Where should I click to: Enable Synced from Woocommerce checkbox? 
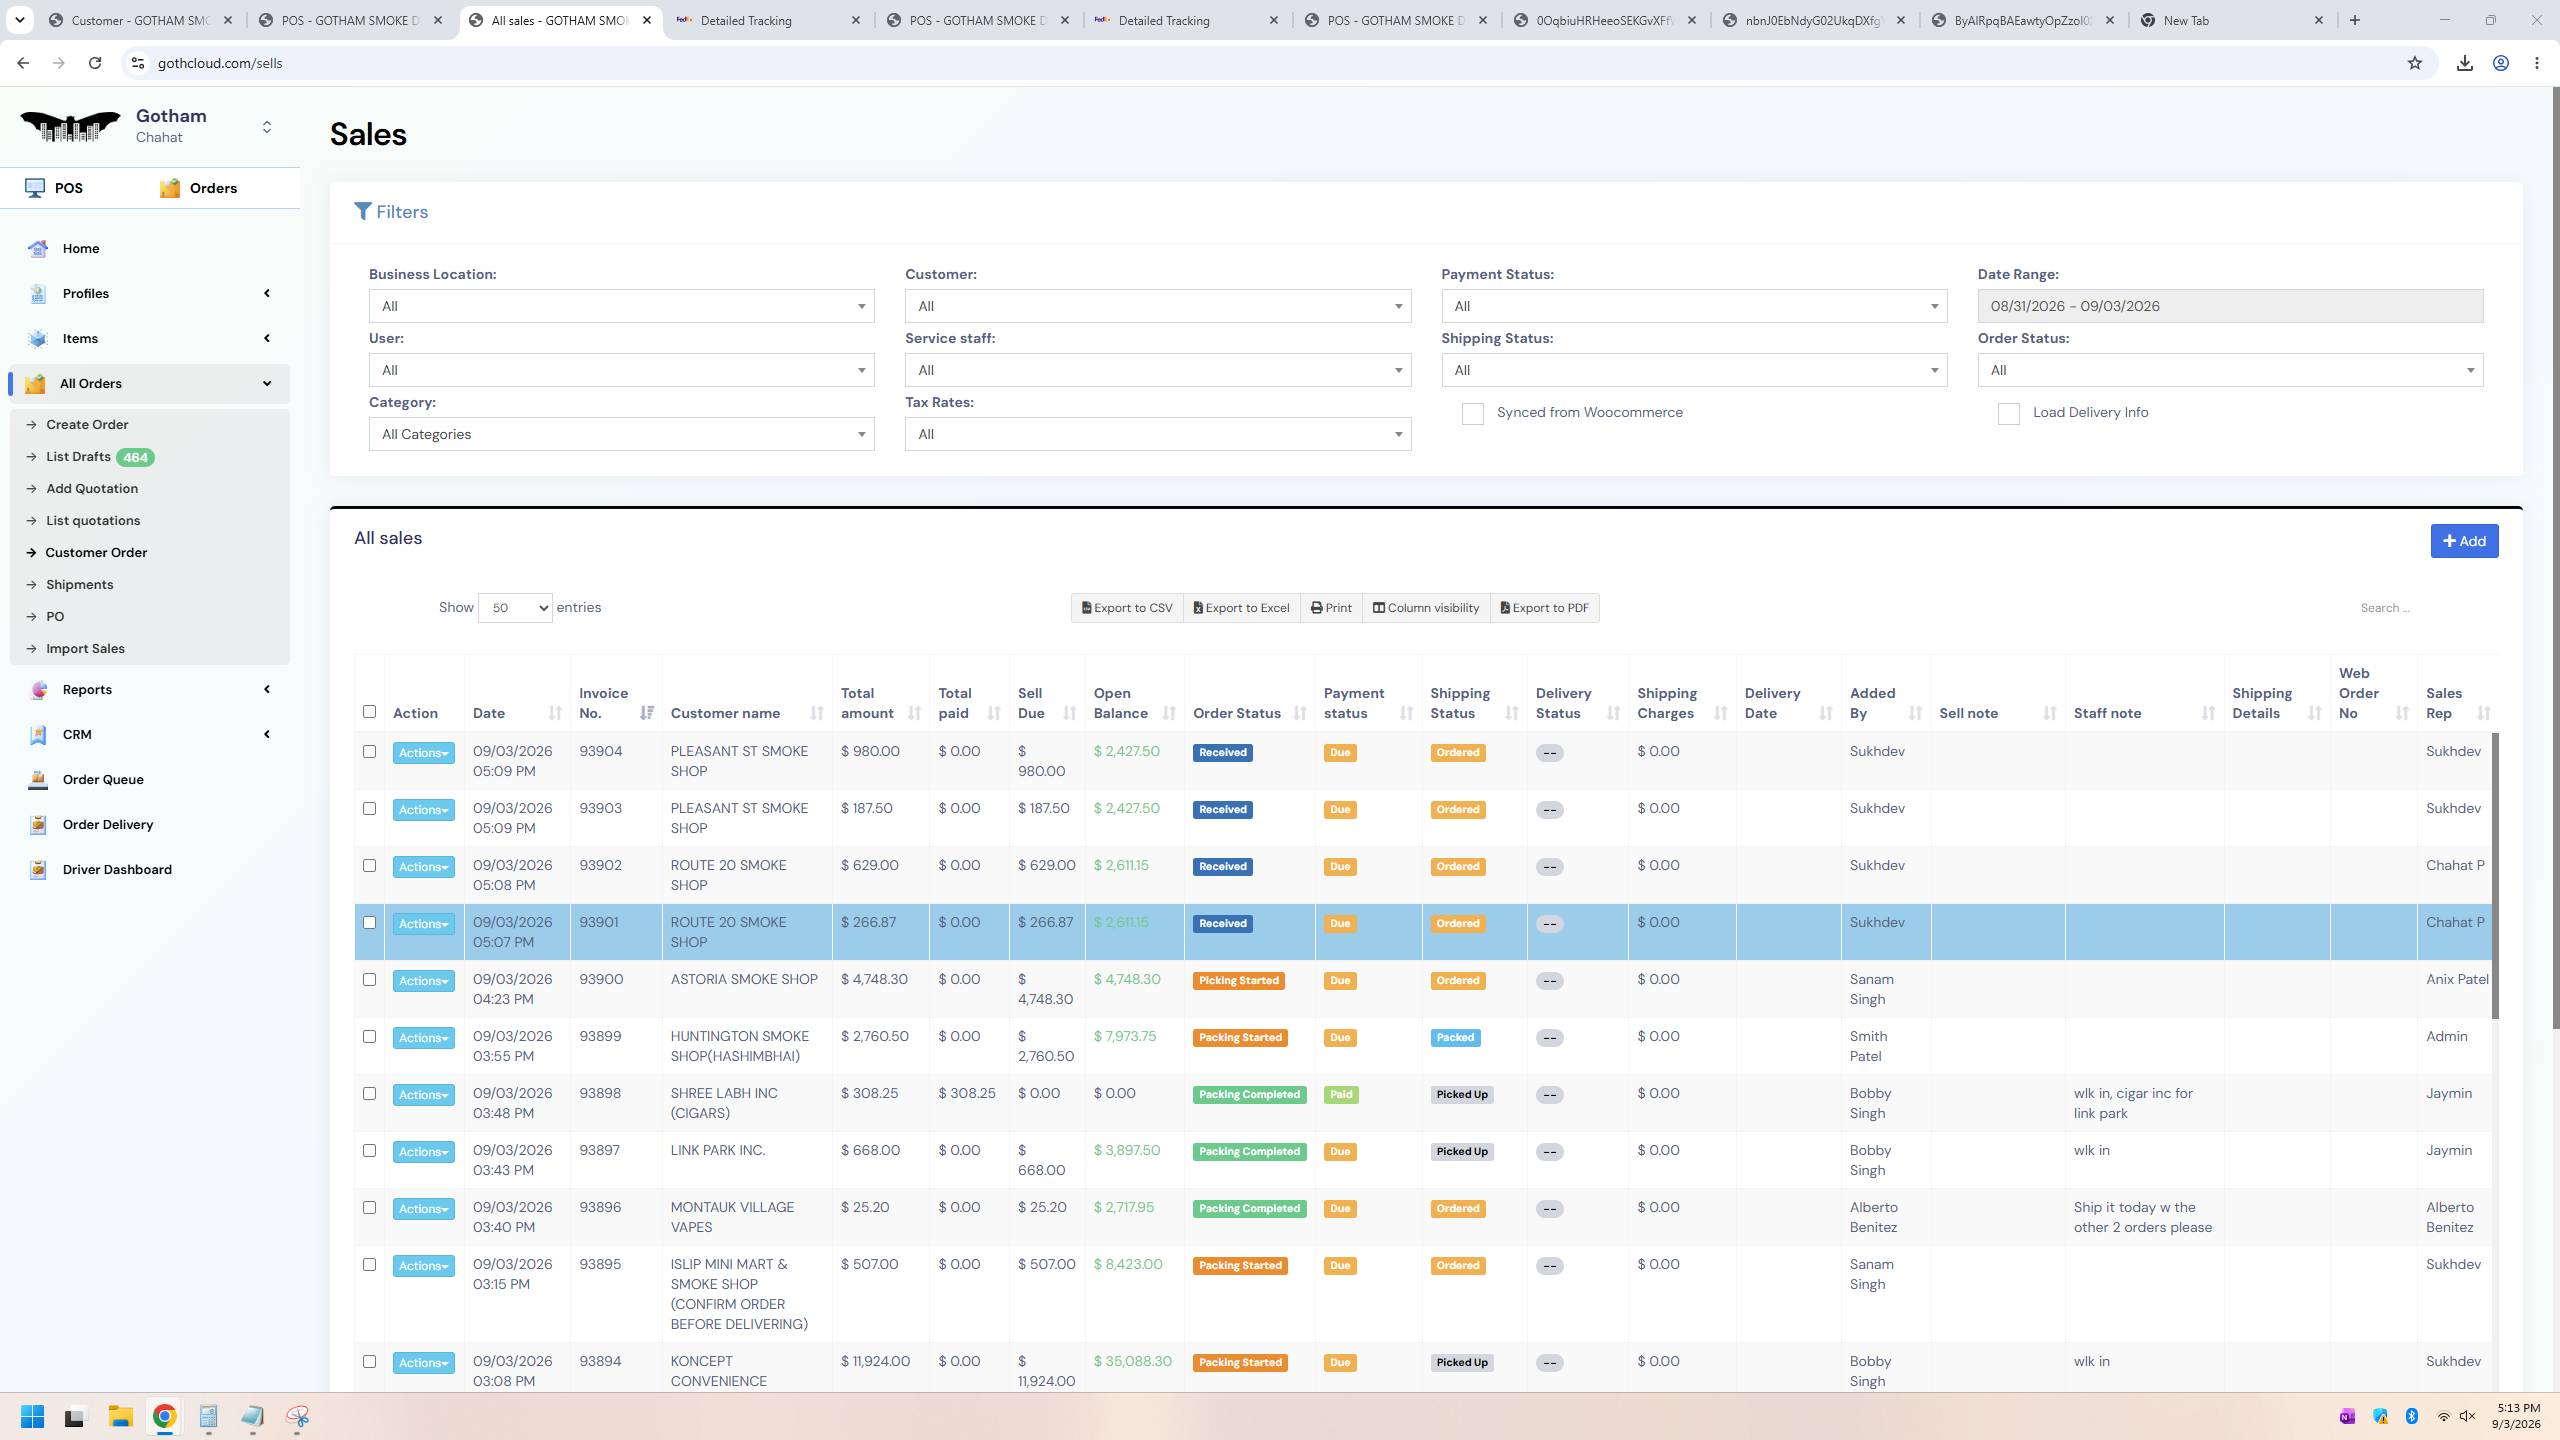pyautogui.click(x=1472, y=414)
